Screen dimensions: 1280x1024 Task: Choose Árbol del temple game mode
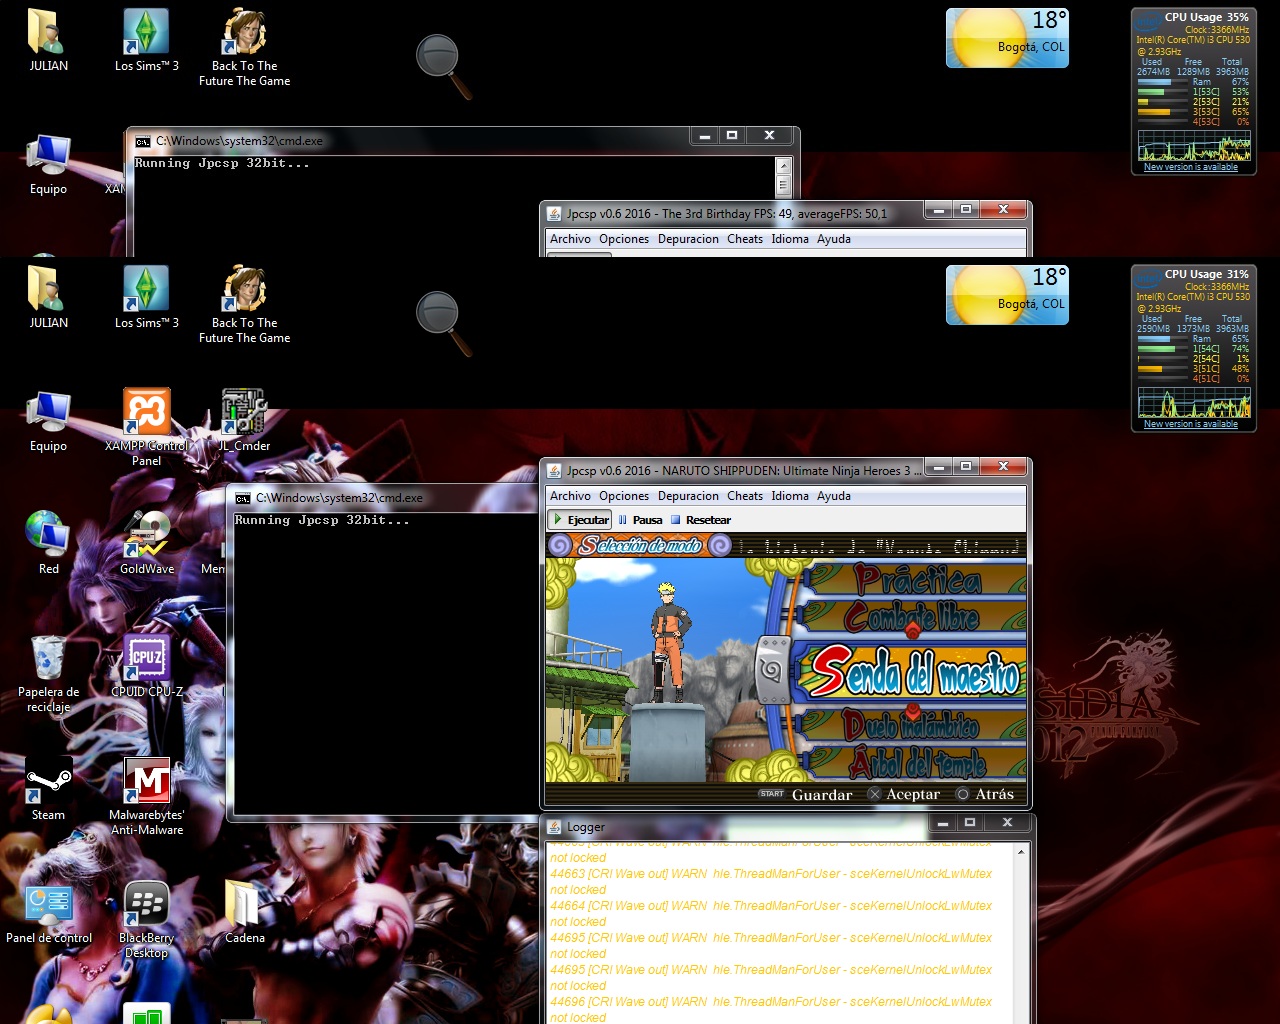point(917,763)
